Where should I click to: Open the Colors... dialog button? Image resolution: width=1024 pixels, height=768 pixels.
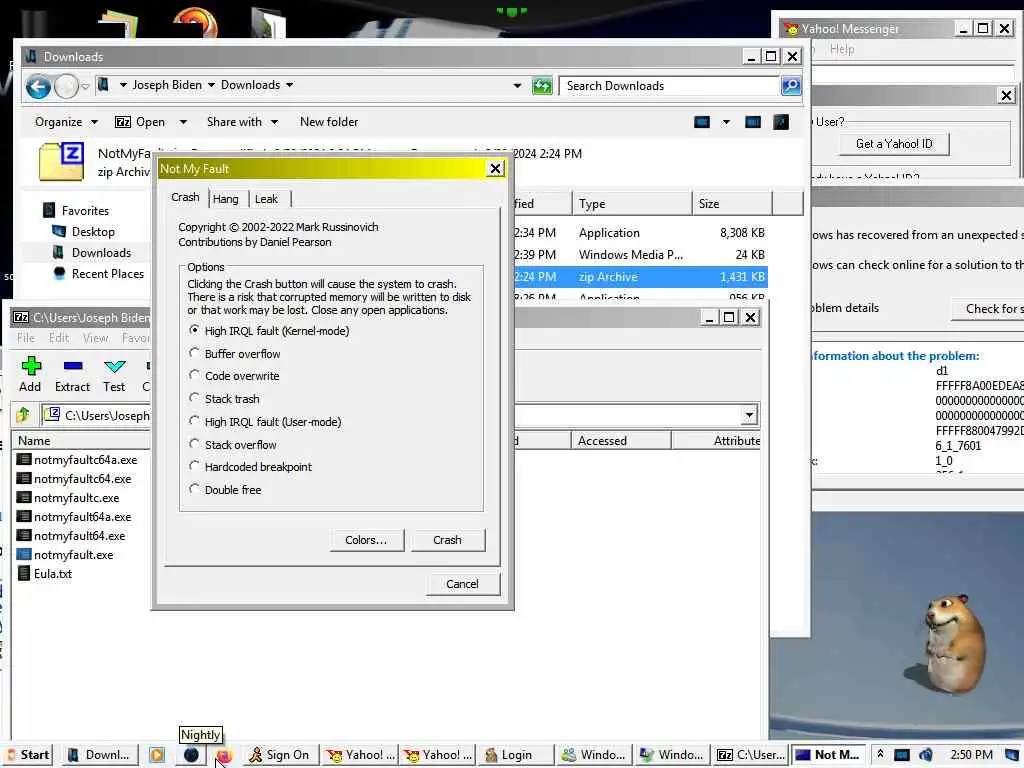366,540
